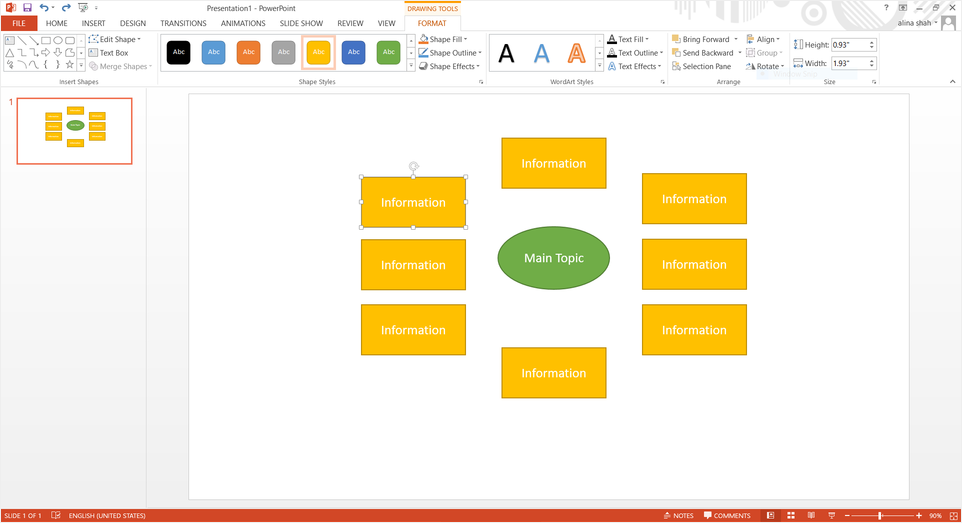Screen dimensions: 962x523
Task: Select the star shape in shapes gallery
Action: click(x=69, y=65)
